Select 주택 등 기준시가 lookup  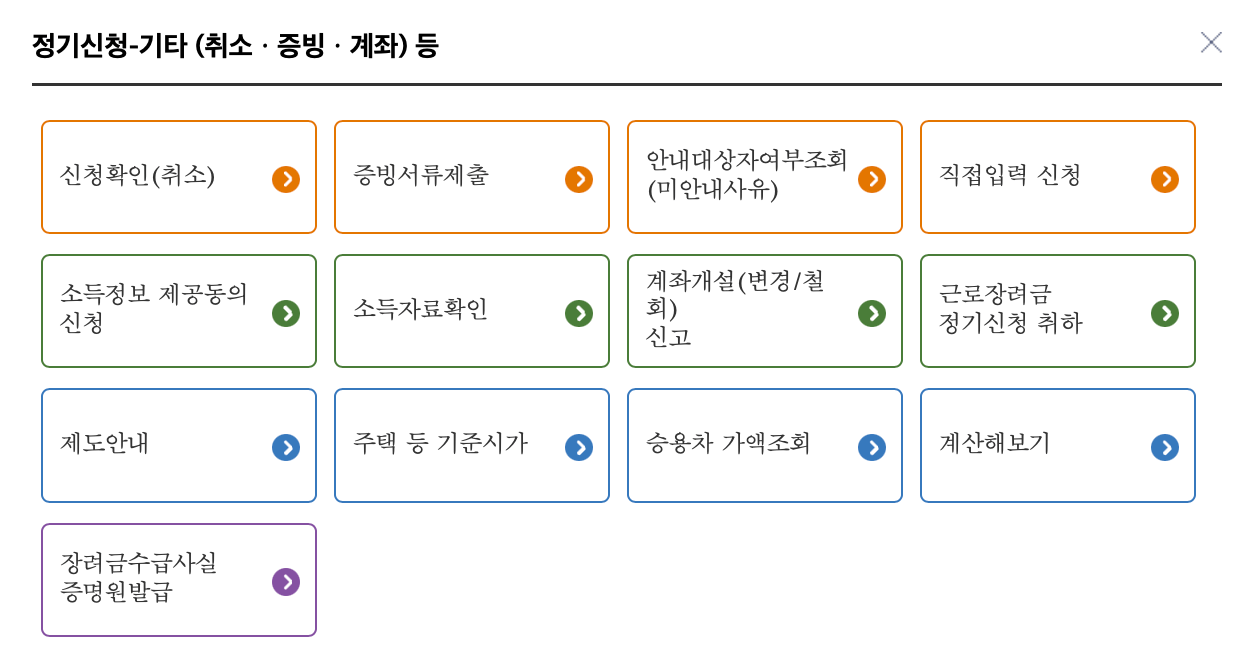472,445
